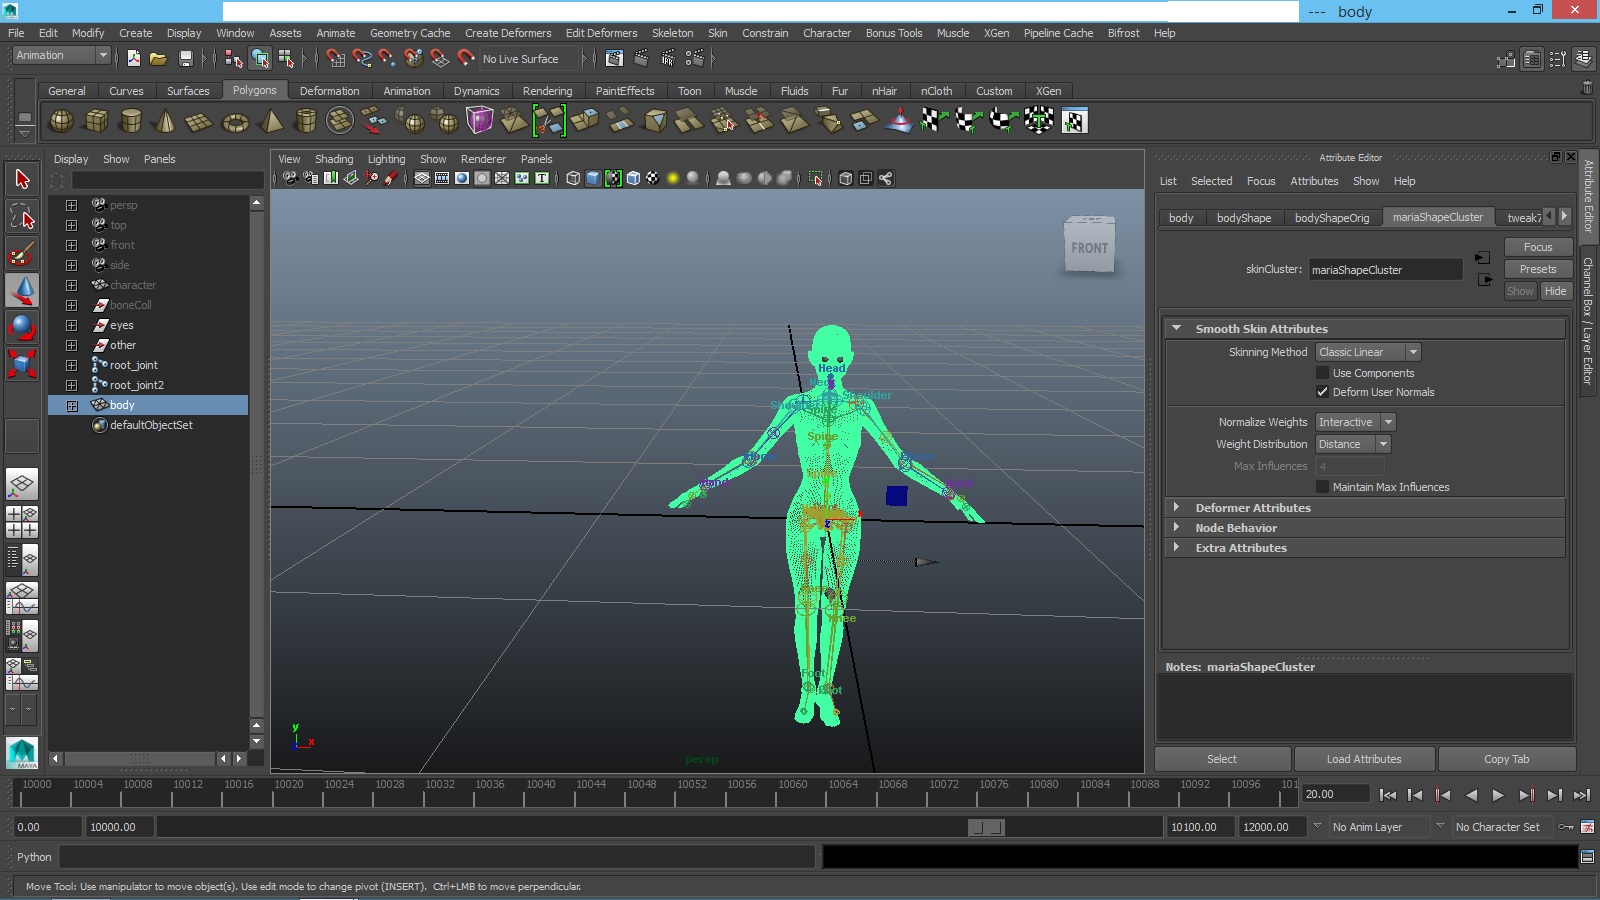1600x900 pixels.
Task: Create a polygon pyramid from the shelf
Action: [x=271, y=121]
